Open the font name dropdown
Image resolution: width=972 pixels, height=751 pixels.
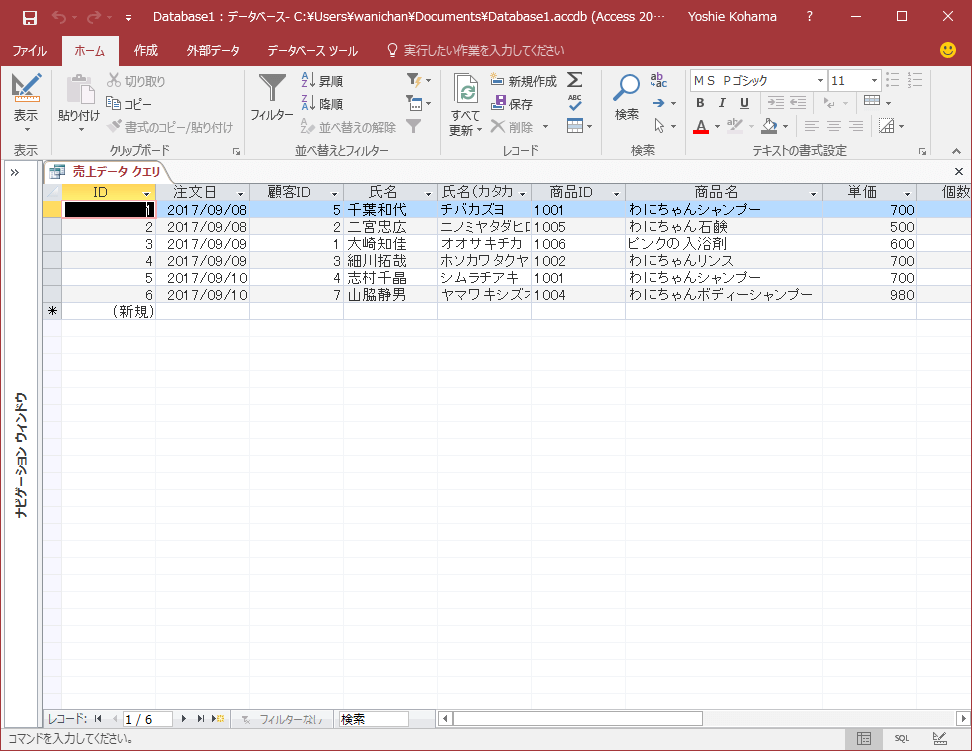click(820, 81)
